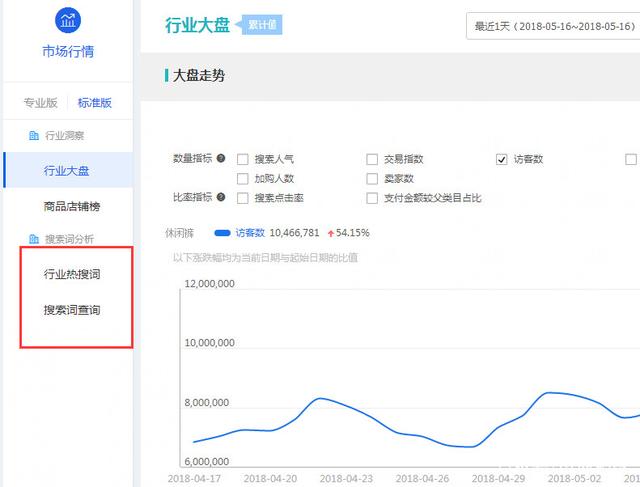Click the 10,466,781 visitor count value
Viewport: 640px width, 487px height.
point(294,233)
